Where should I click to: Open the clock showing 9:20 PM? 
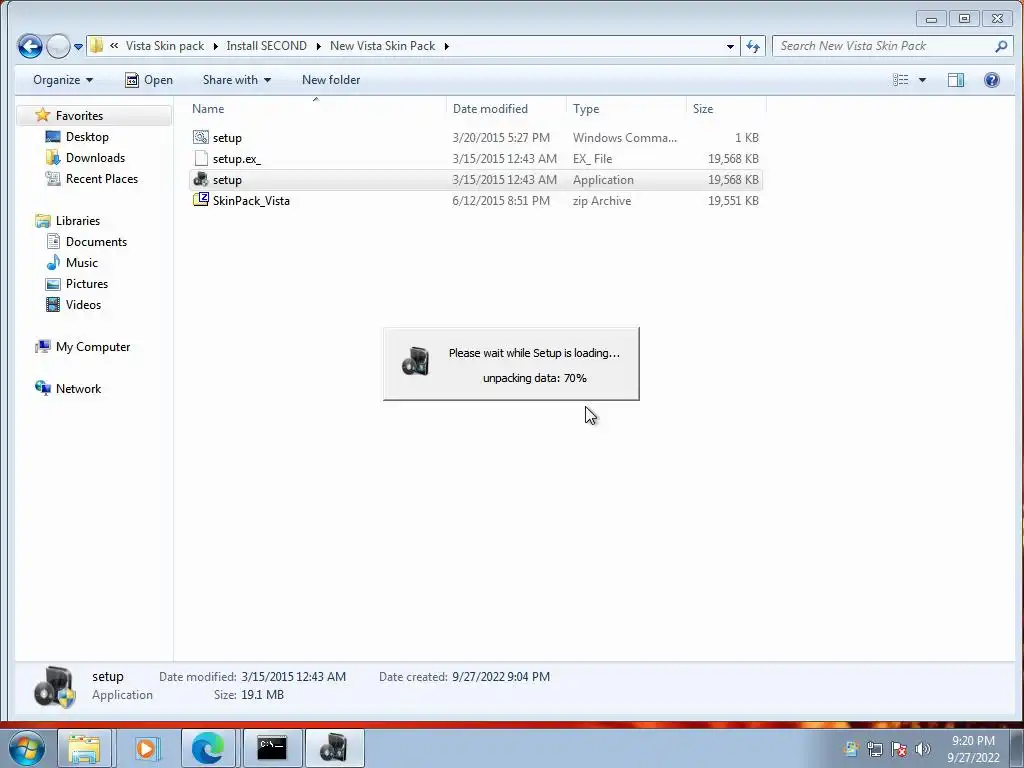[x=973, y=748]
